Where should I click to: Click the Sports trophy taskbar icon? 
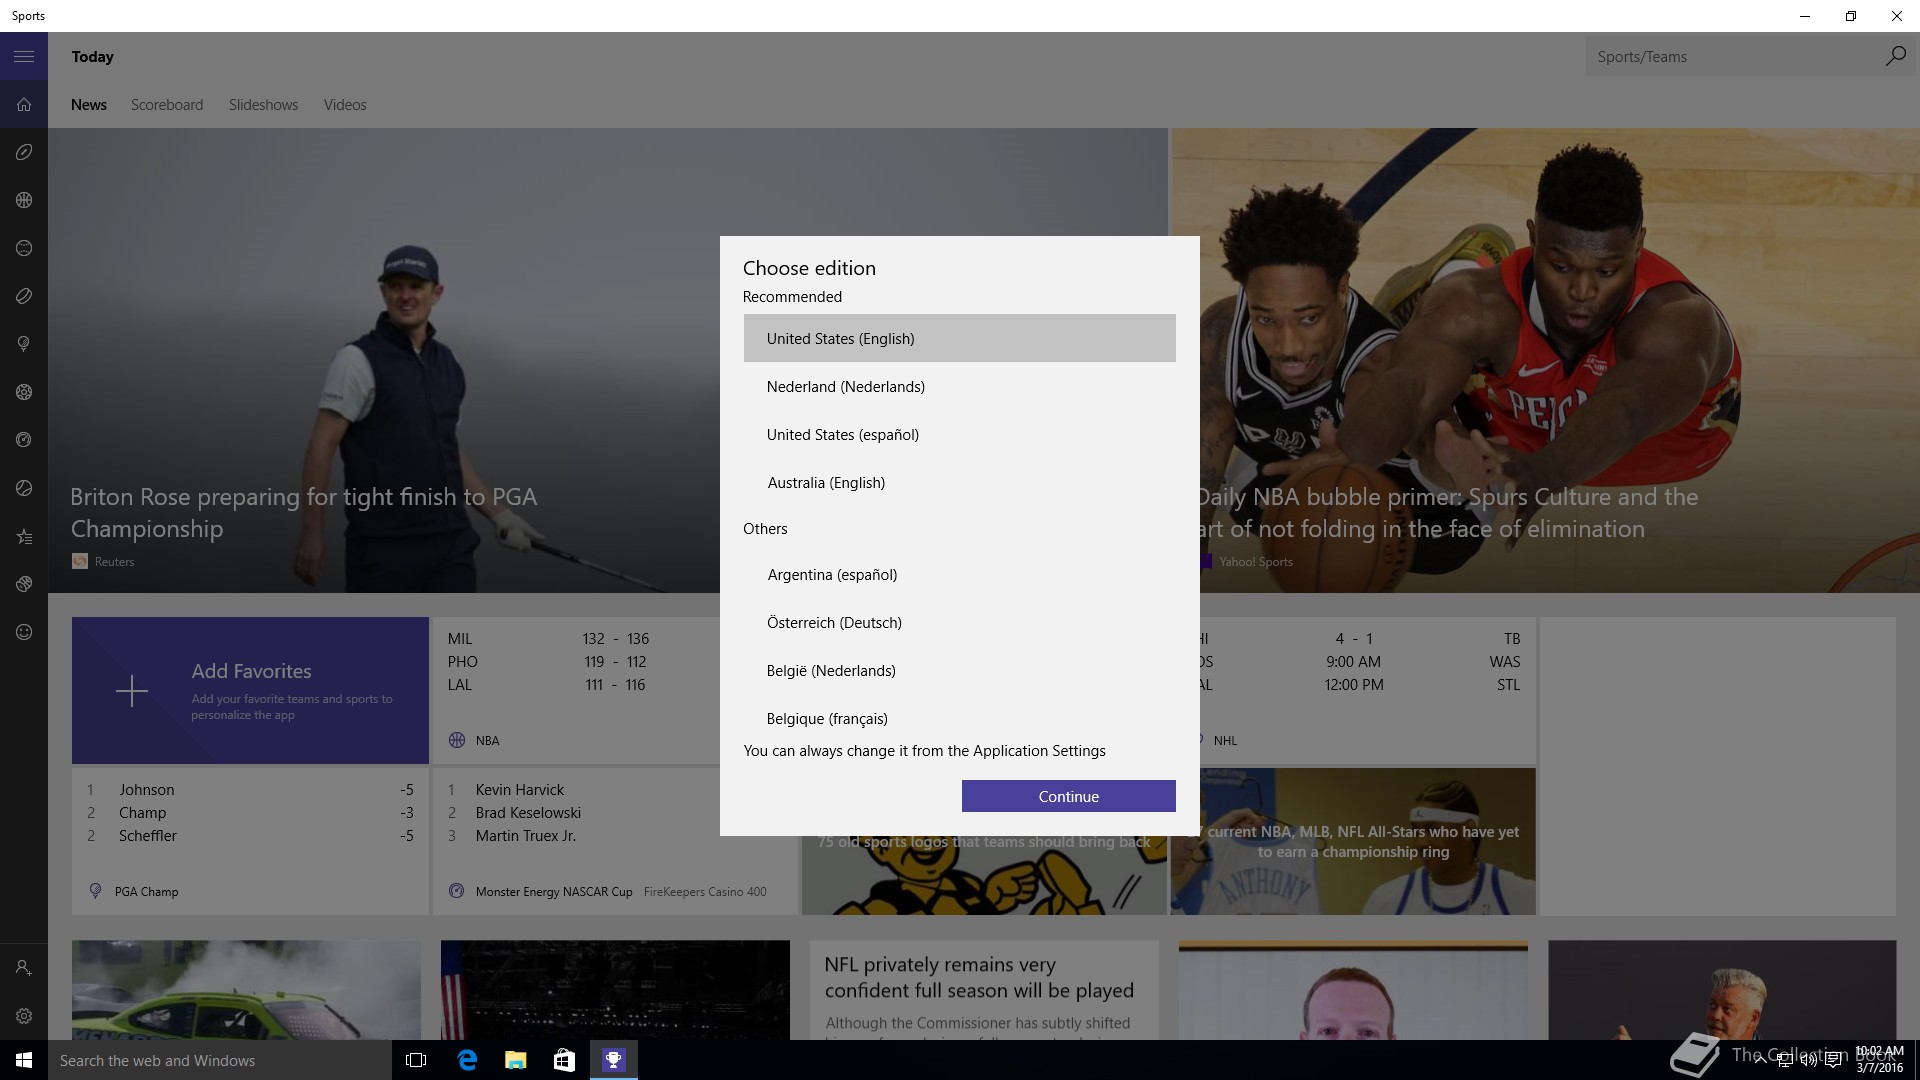[613, 1060]
